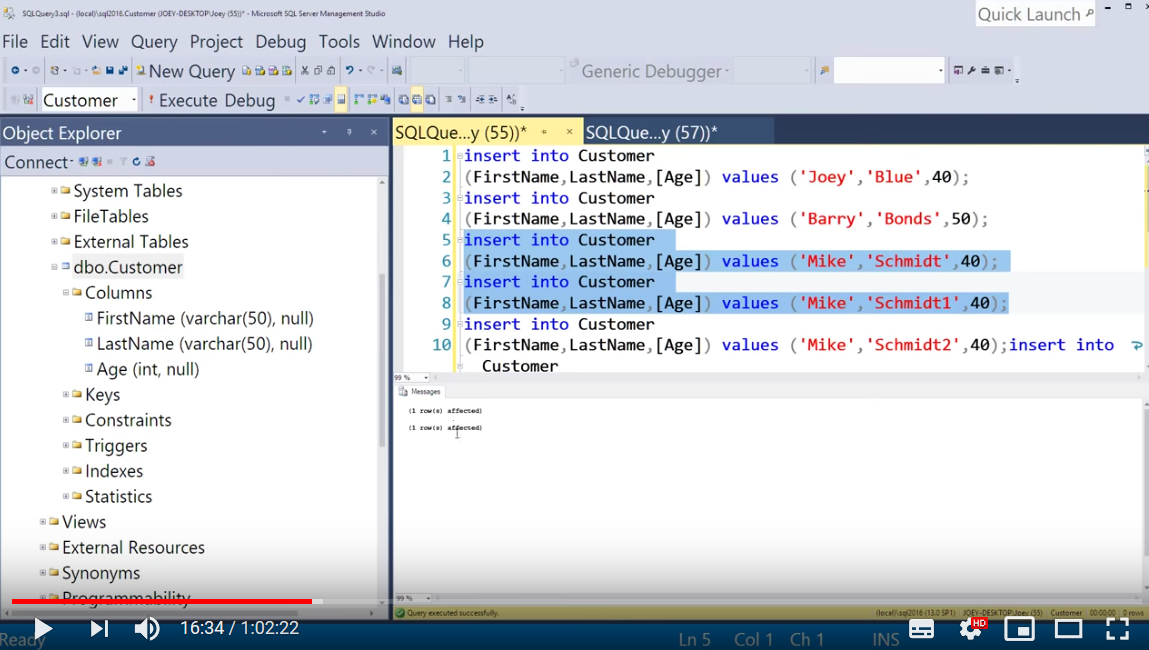Select the Age (int, null) column row

point(147,369)
